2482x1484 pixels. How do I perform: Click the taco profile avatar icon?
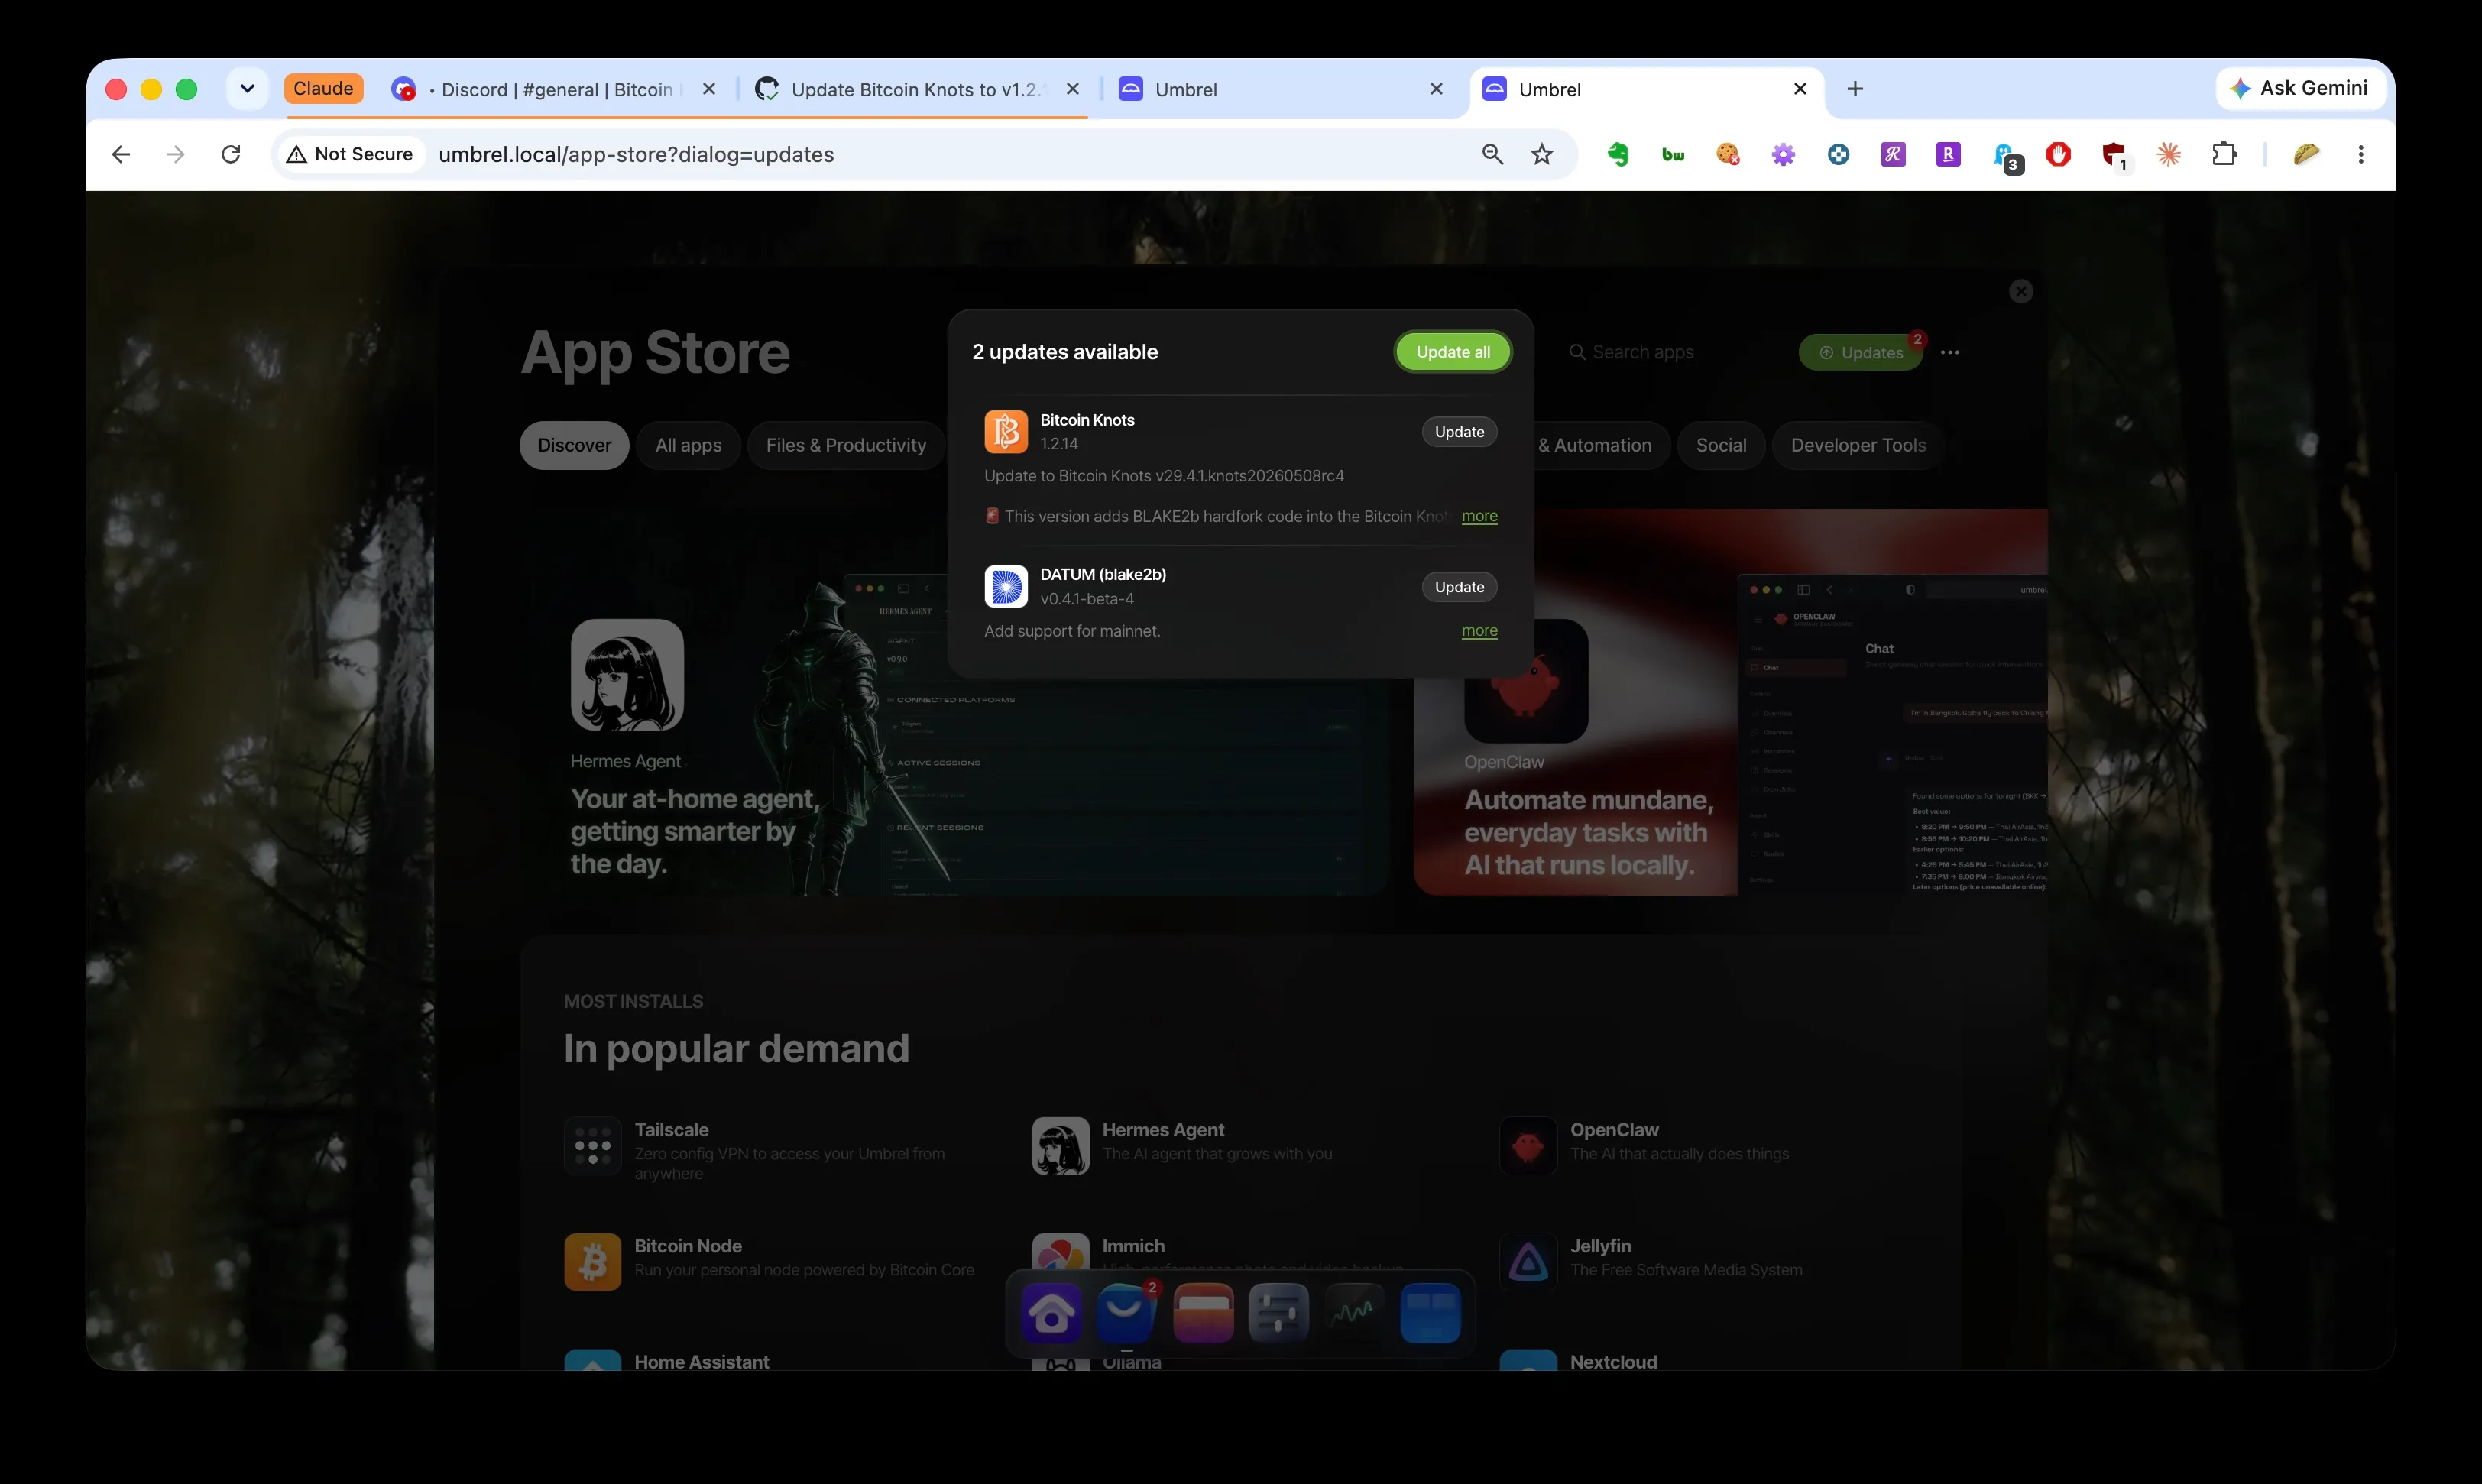(x=2306, y=154)
